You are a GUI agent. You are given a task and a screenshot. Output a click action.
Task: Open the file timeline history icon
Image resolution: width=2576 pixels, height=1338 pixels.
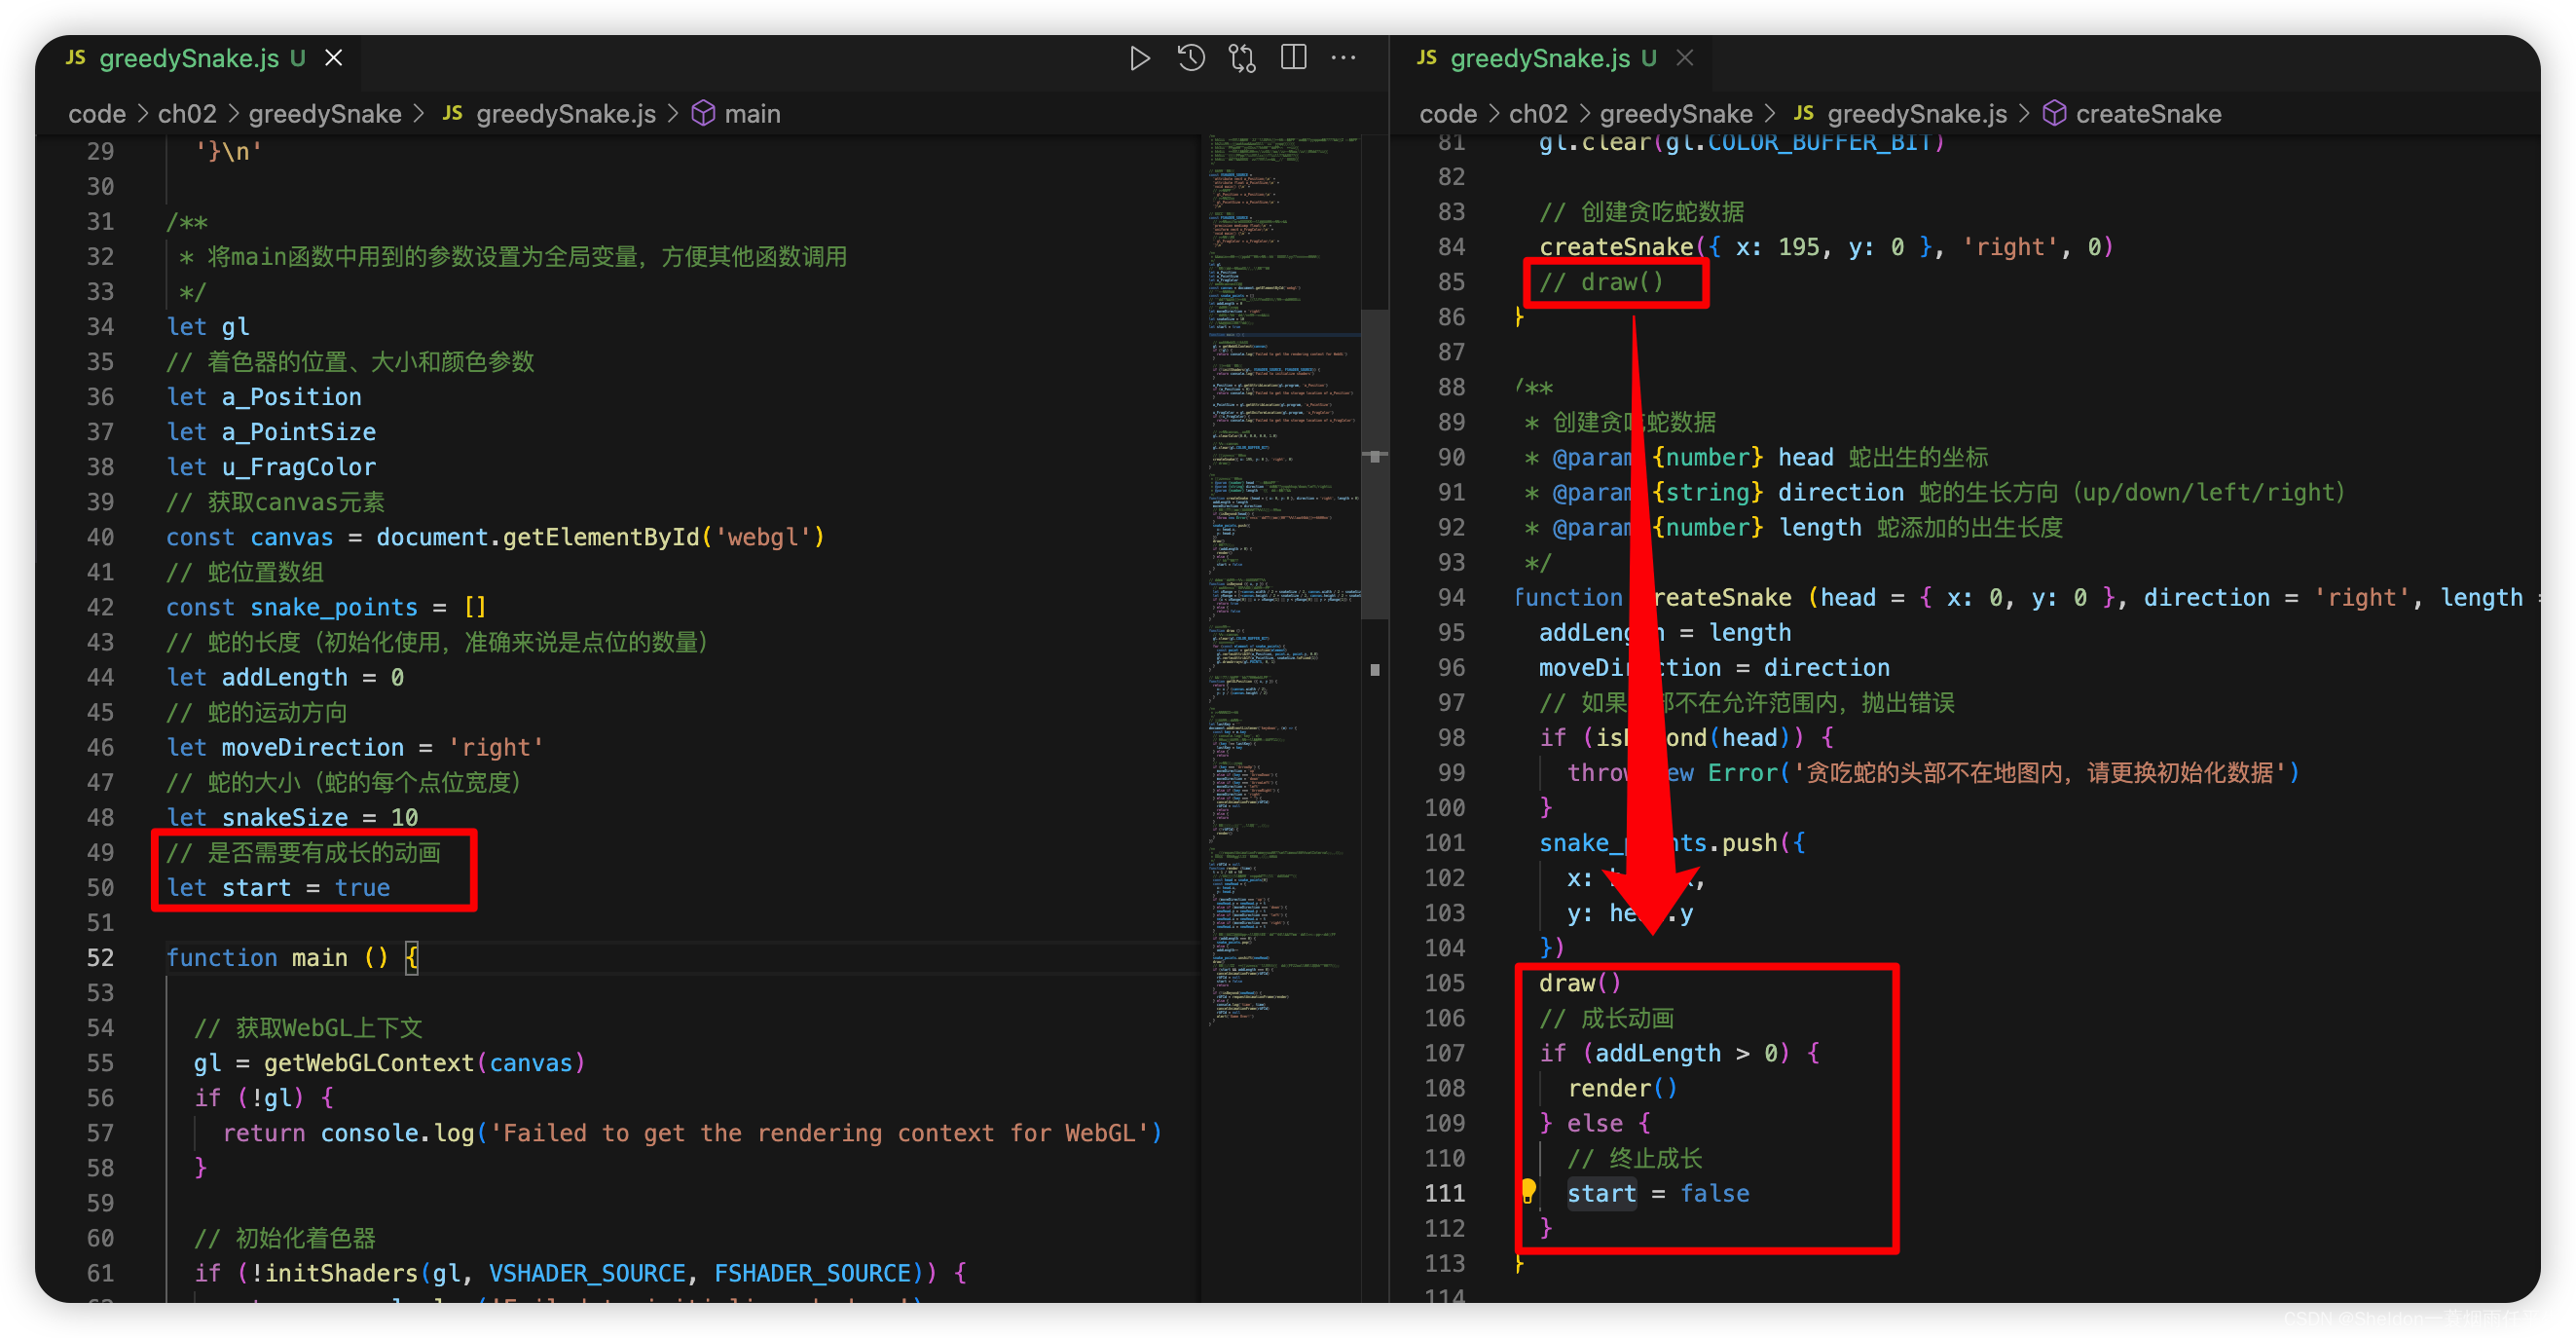pos(1190,58)
